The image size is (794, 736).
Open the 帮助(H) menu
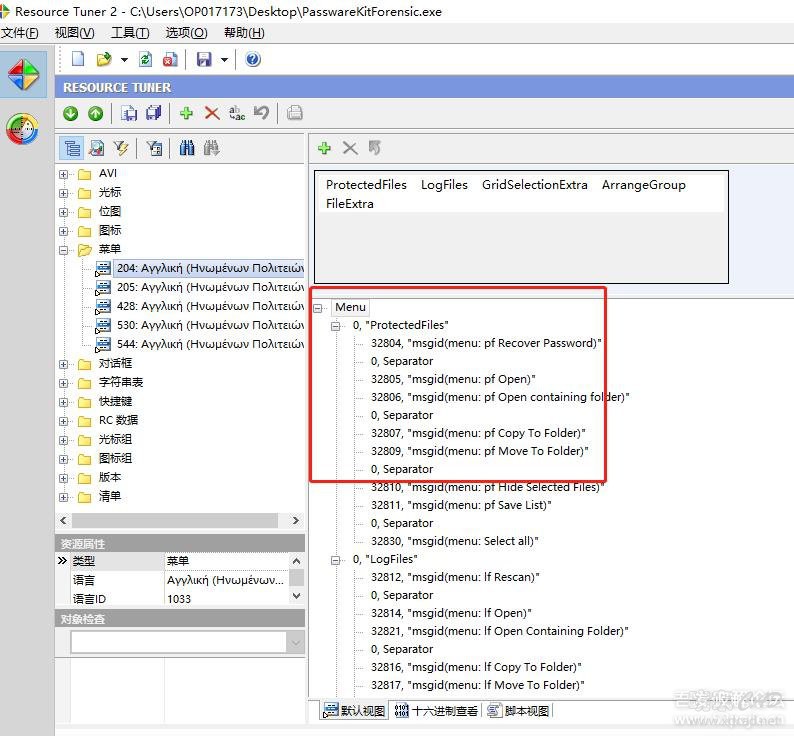point(244,33)
